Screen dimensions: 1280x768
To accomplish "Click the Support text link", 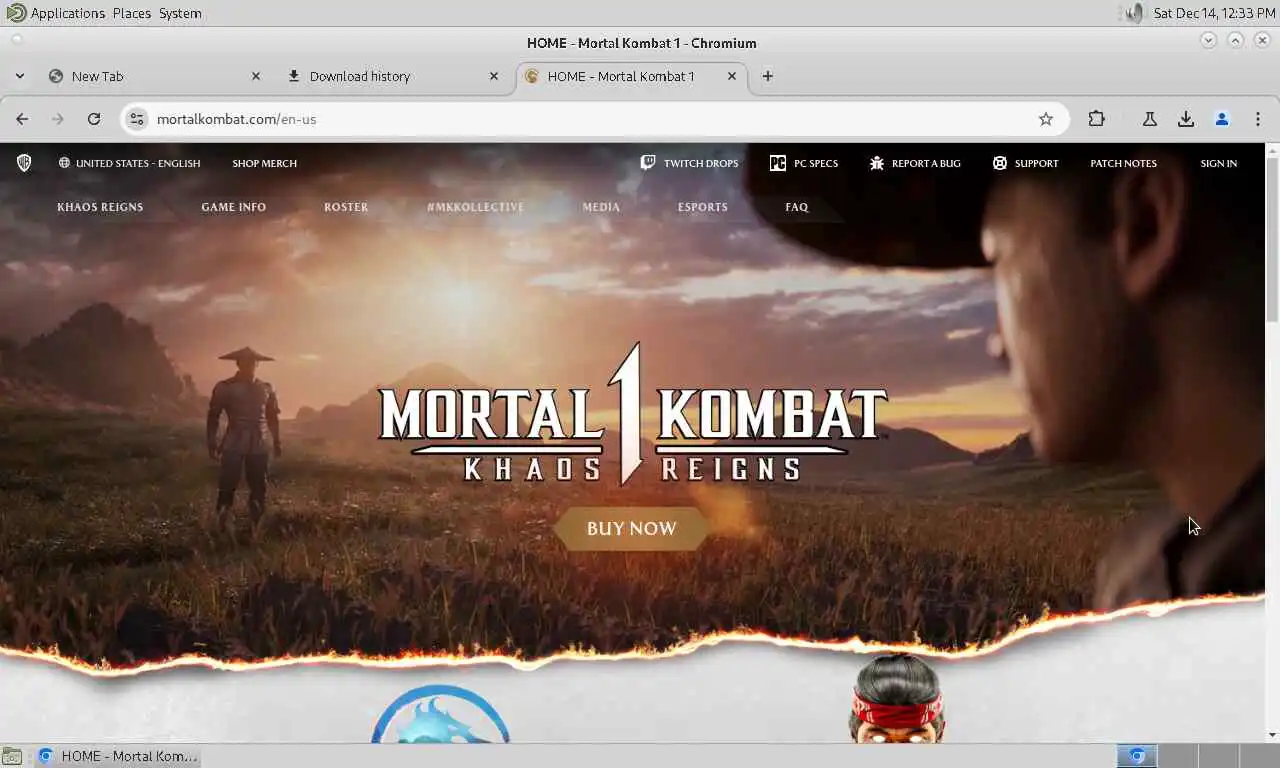I will 1037,163.
